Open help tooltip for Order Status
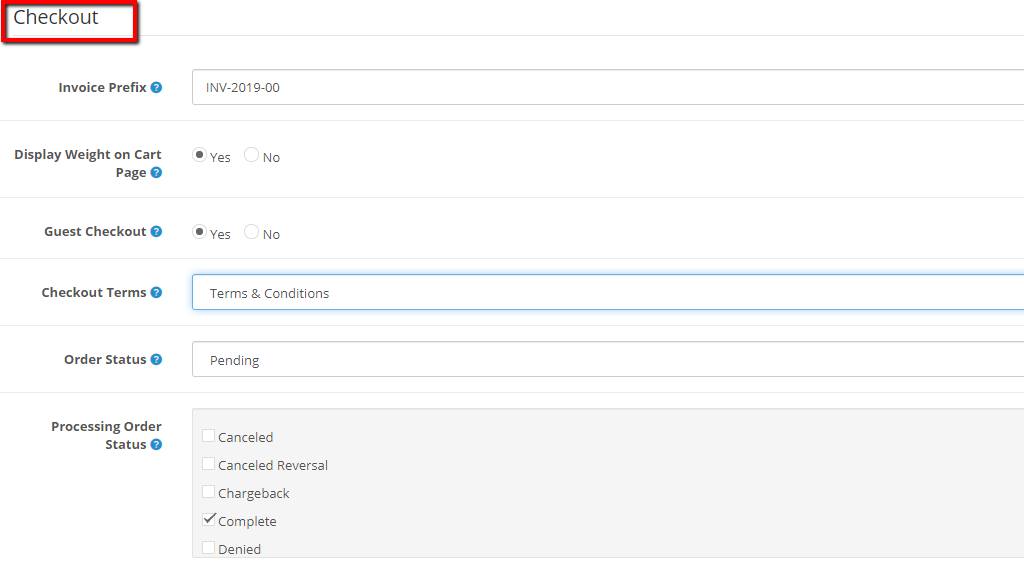Viewport: 1024px width, 576px height. point(156,359)
